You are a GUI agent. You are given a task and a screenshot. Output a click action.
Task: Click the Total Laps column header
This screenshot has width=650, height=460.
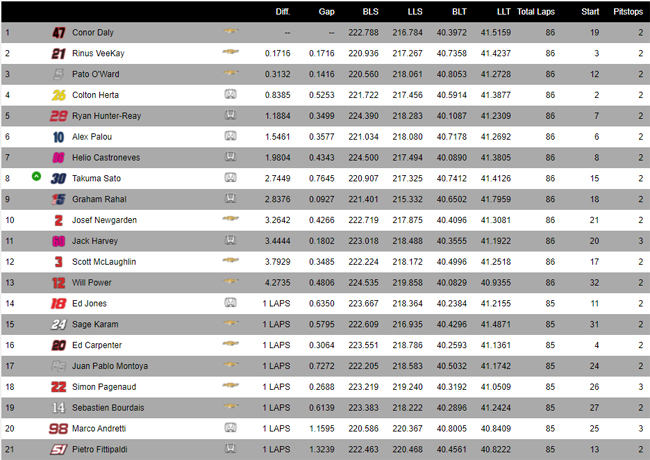tap(536, 12)
